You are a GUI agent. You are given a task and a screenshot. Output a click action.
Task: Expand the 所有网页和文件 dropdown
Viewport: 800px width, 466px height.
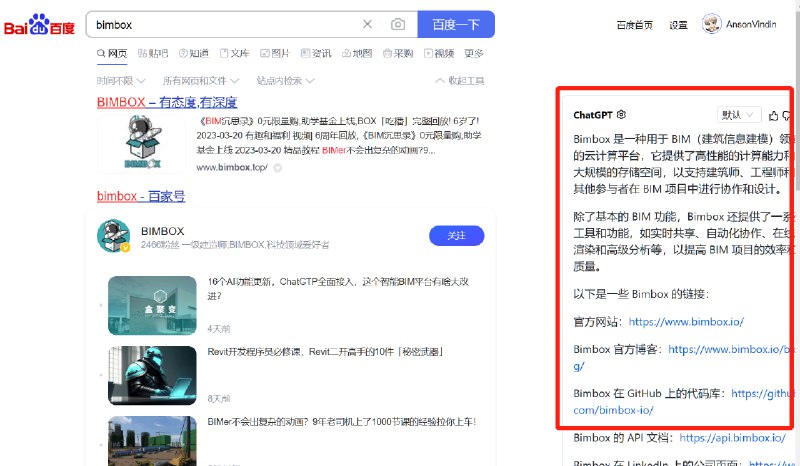(201, 81)
